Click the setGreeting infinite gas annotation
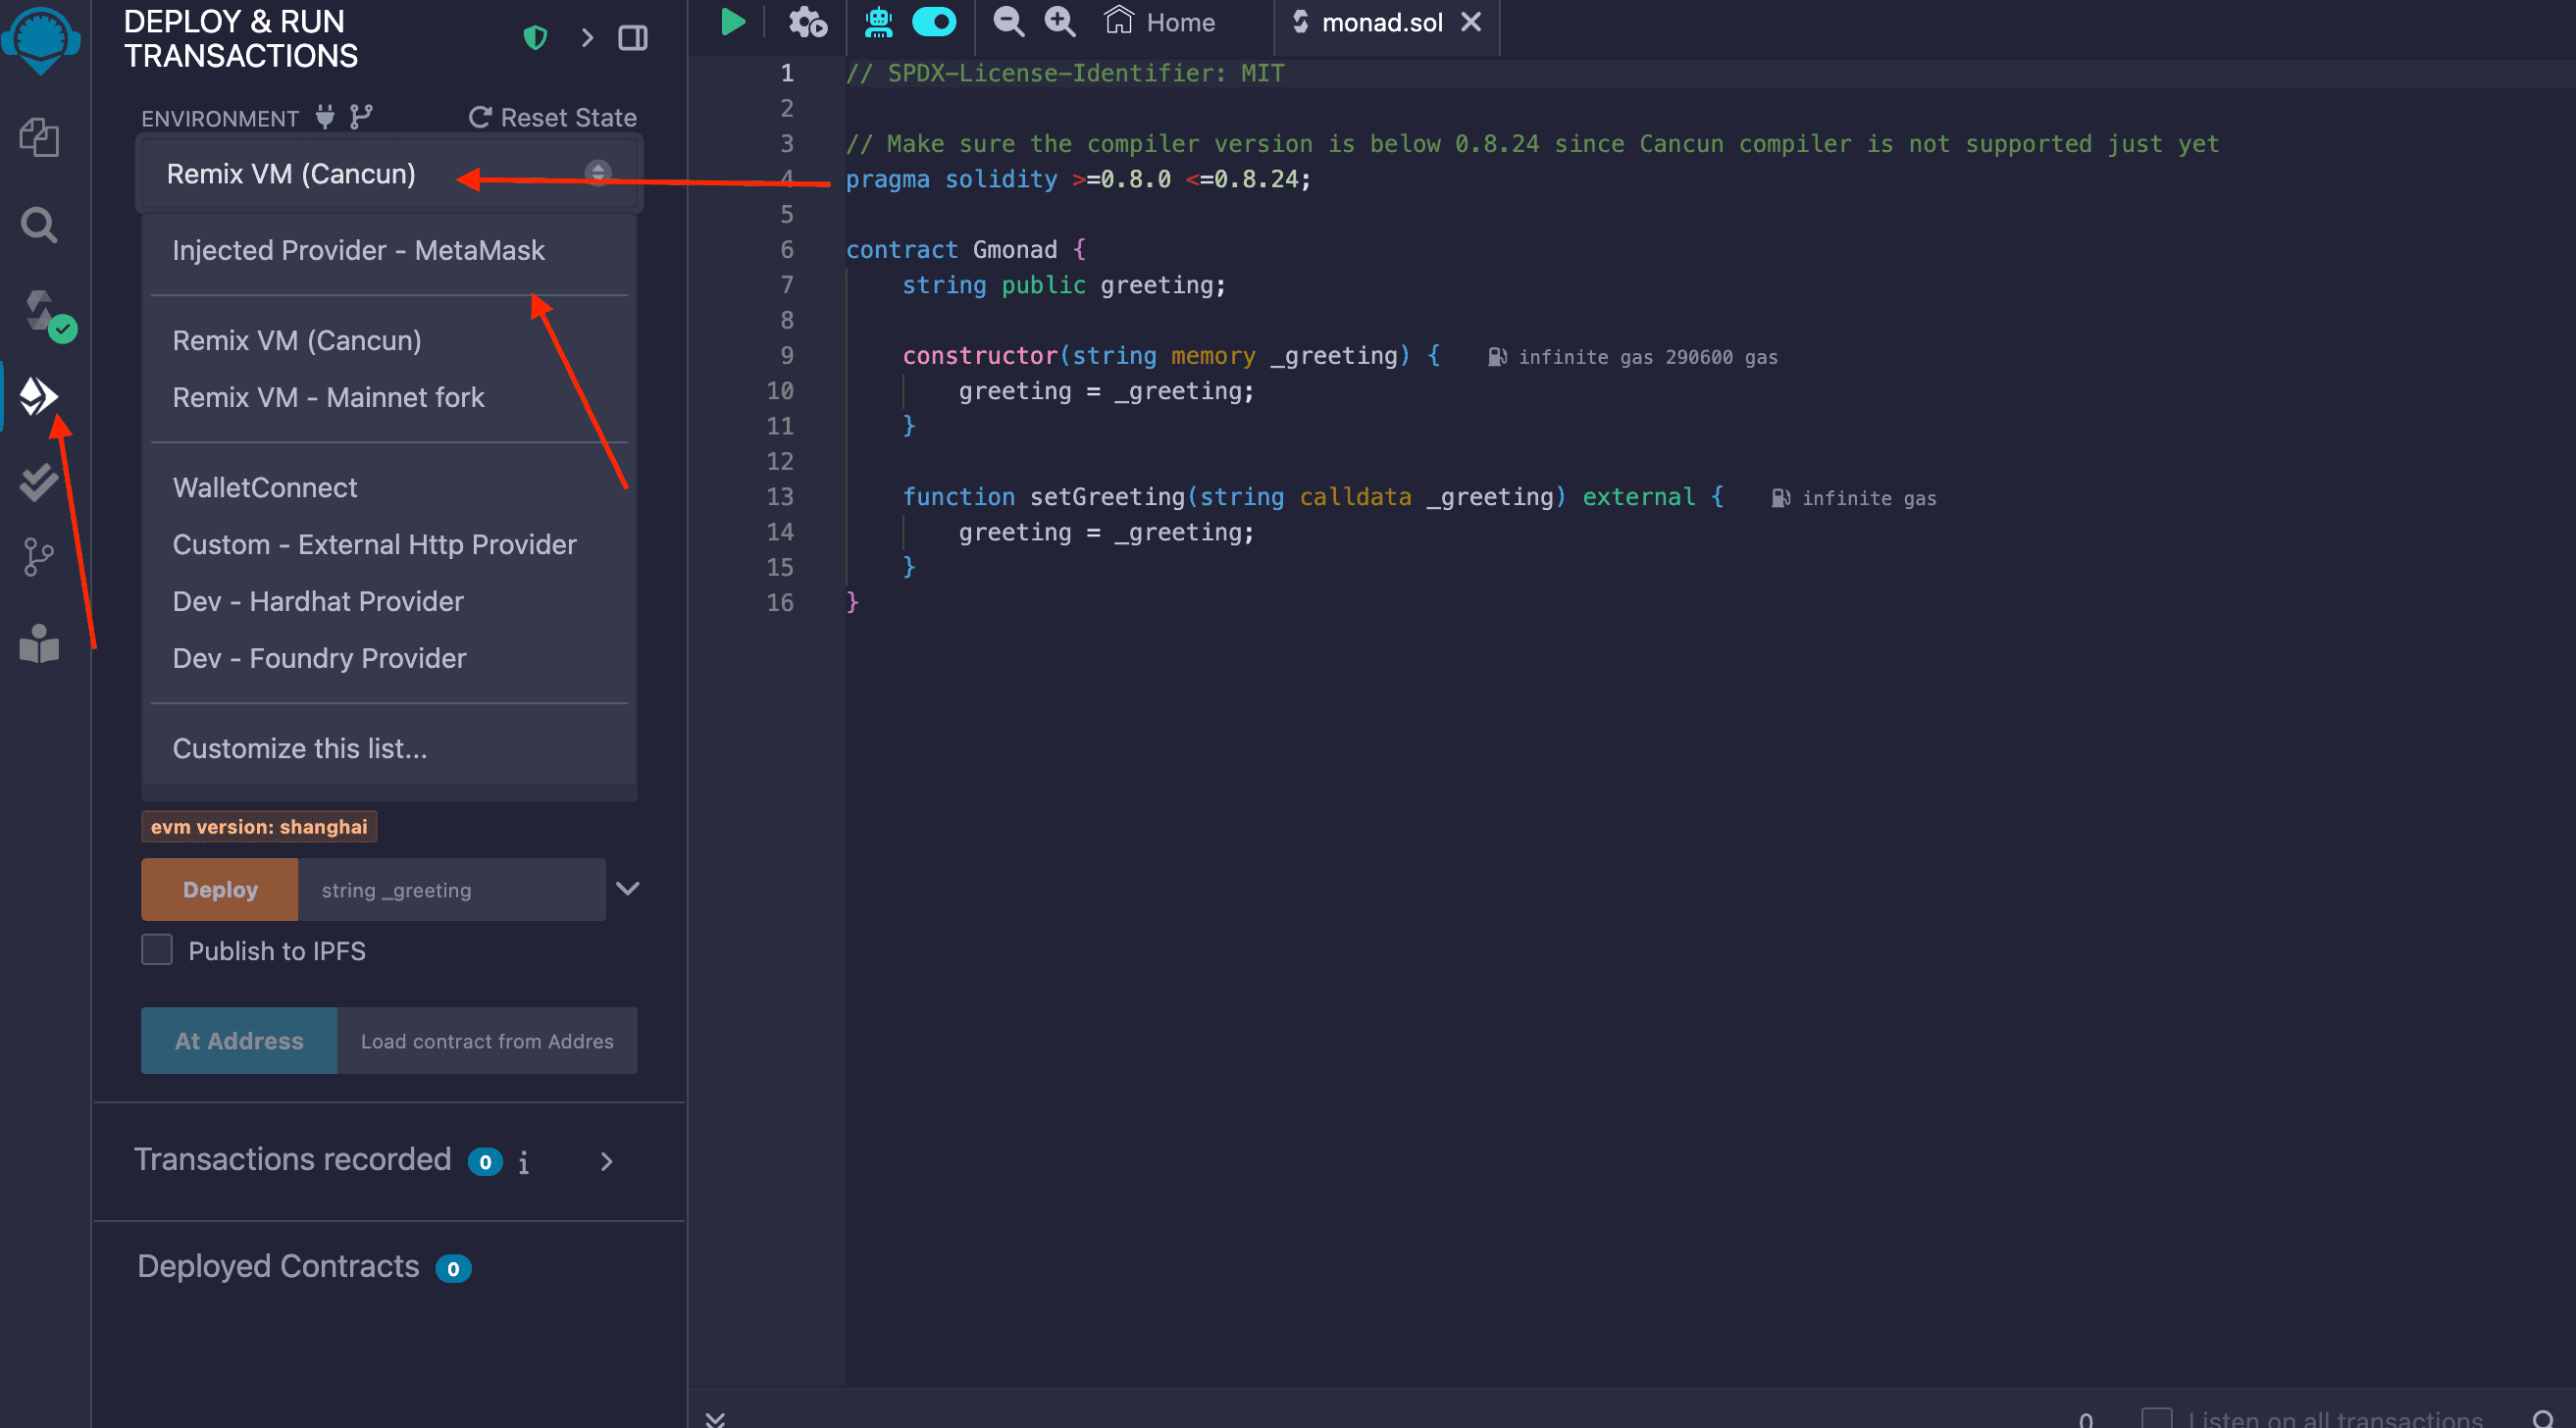This screenshot has width=2576, height=1428. pos(1854,498)
